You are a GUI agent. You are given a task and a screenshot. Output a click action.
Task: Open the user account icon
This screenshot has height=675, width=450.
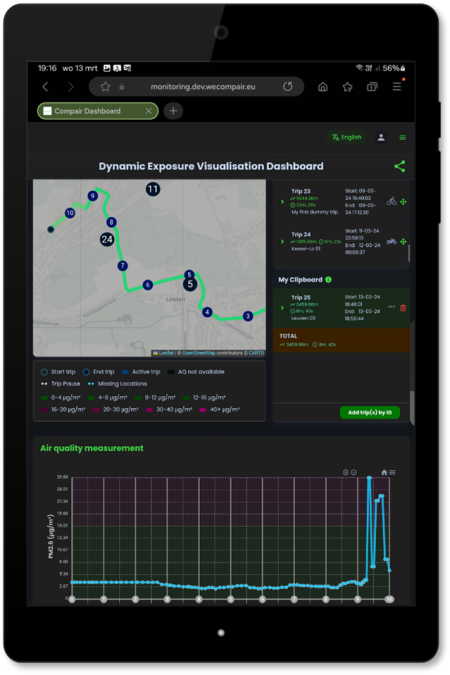[381, 137]
